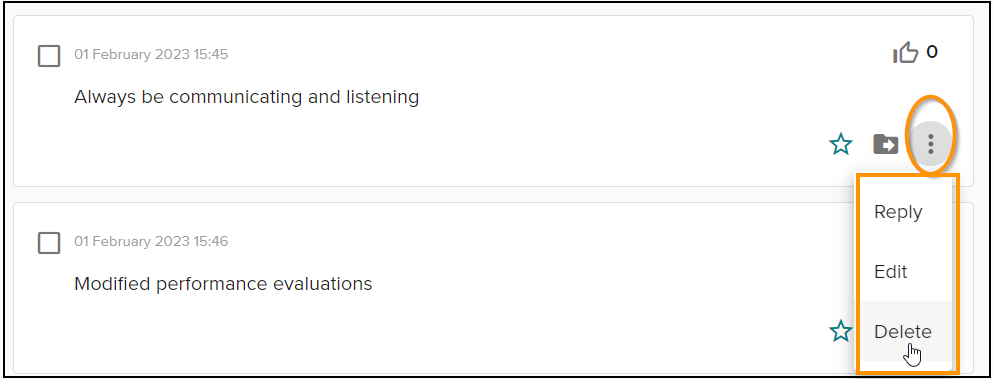Give a thumbs up to the 15:45 response
Screen dimensions: 993x379
pyautogui.click(x=905, y=53)
